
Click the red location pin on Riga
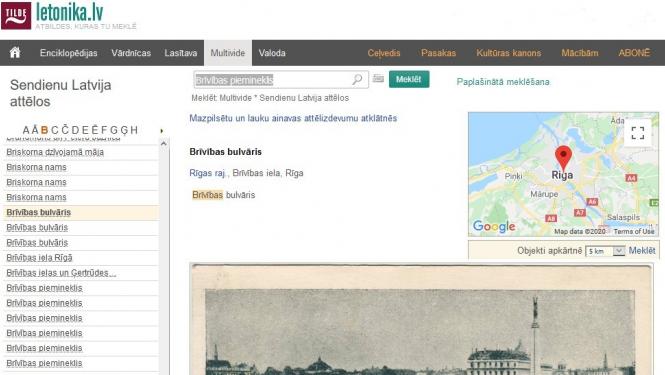tap(563, 158)
